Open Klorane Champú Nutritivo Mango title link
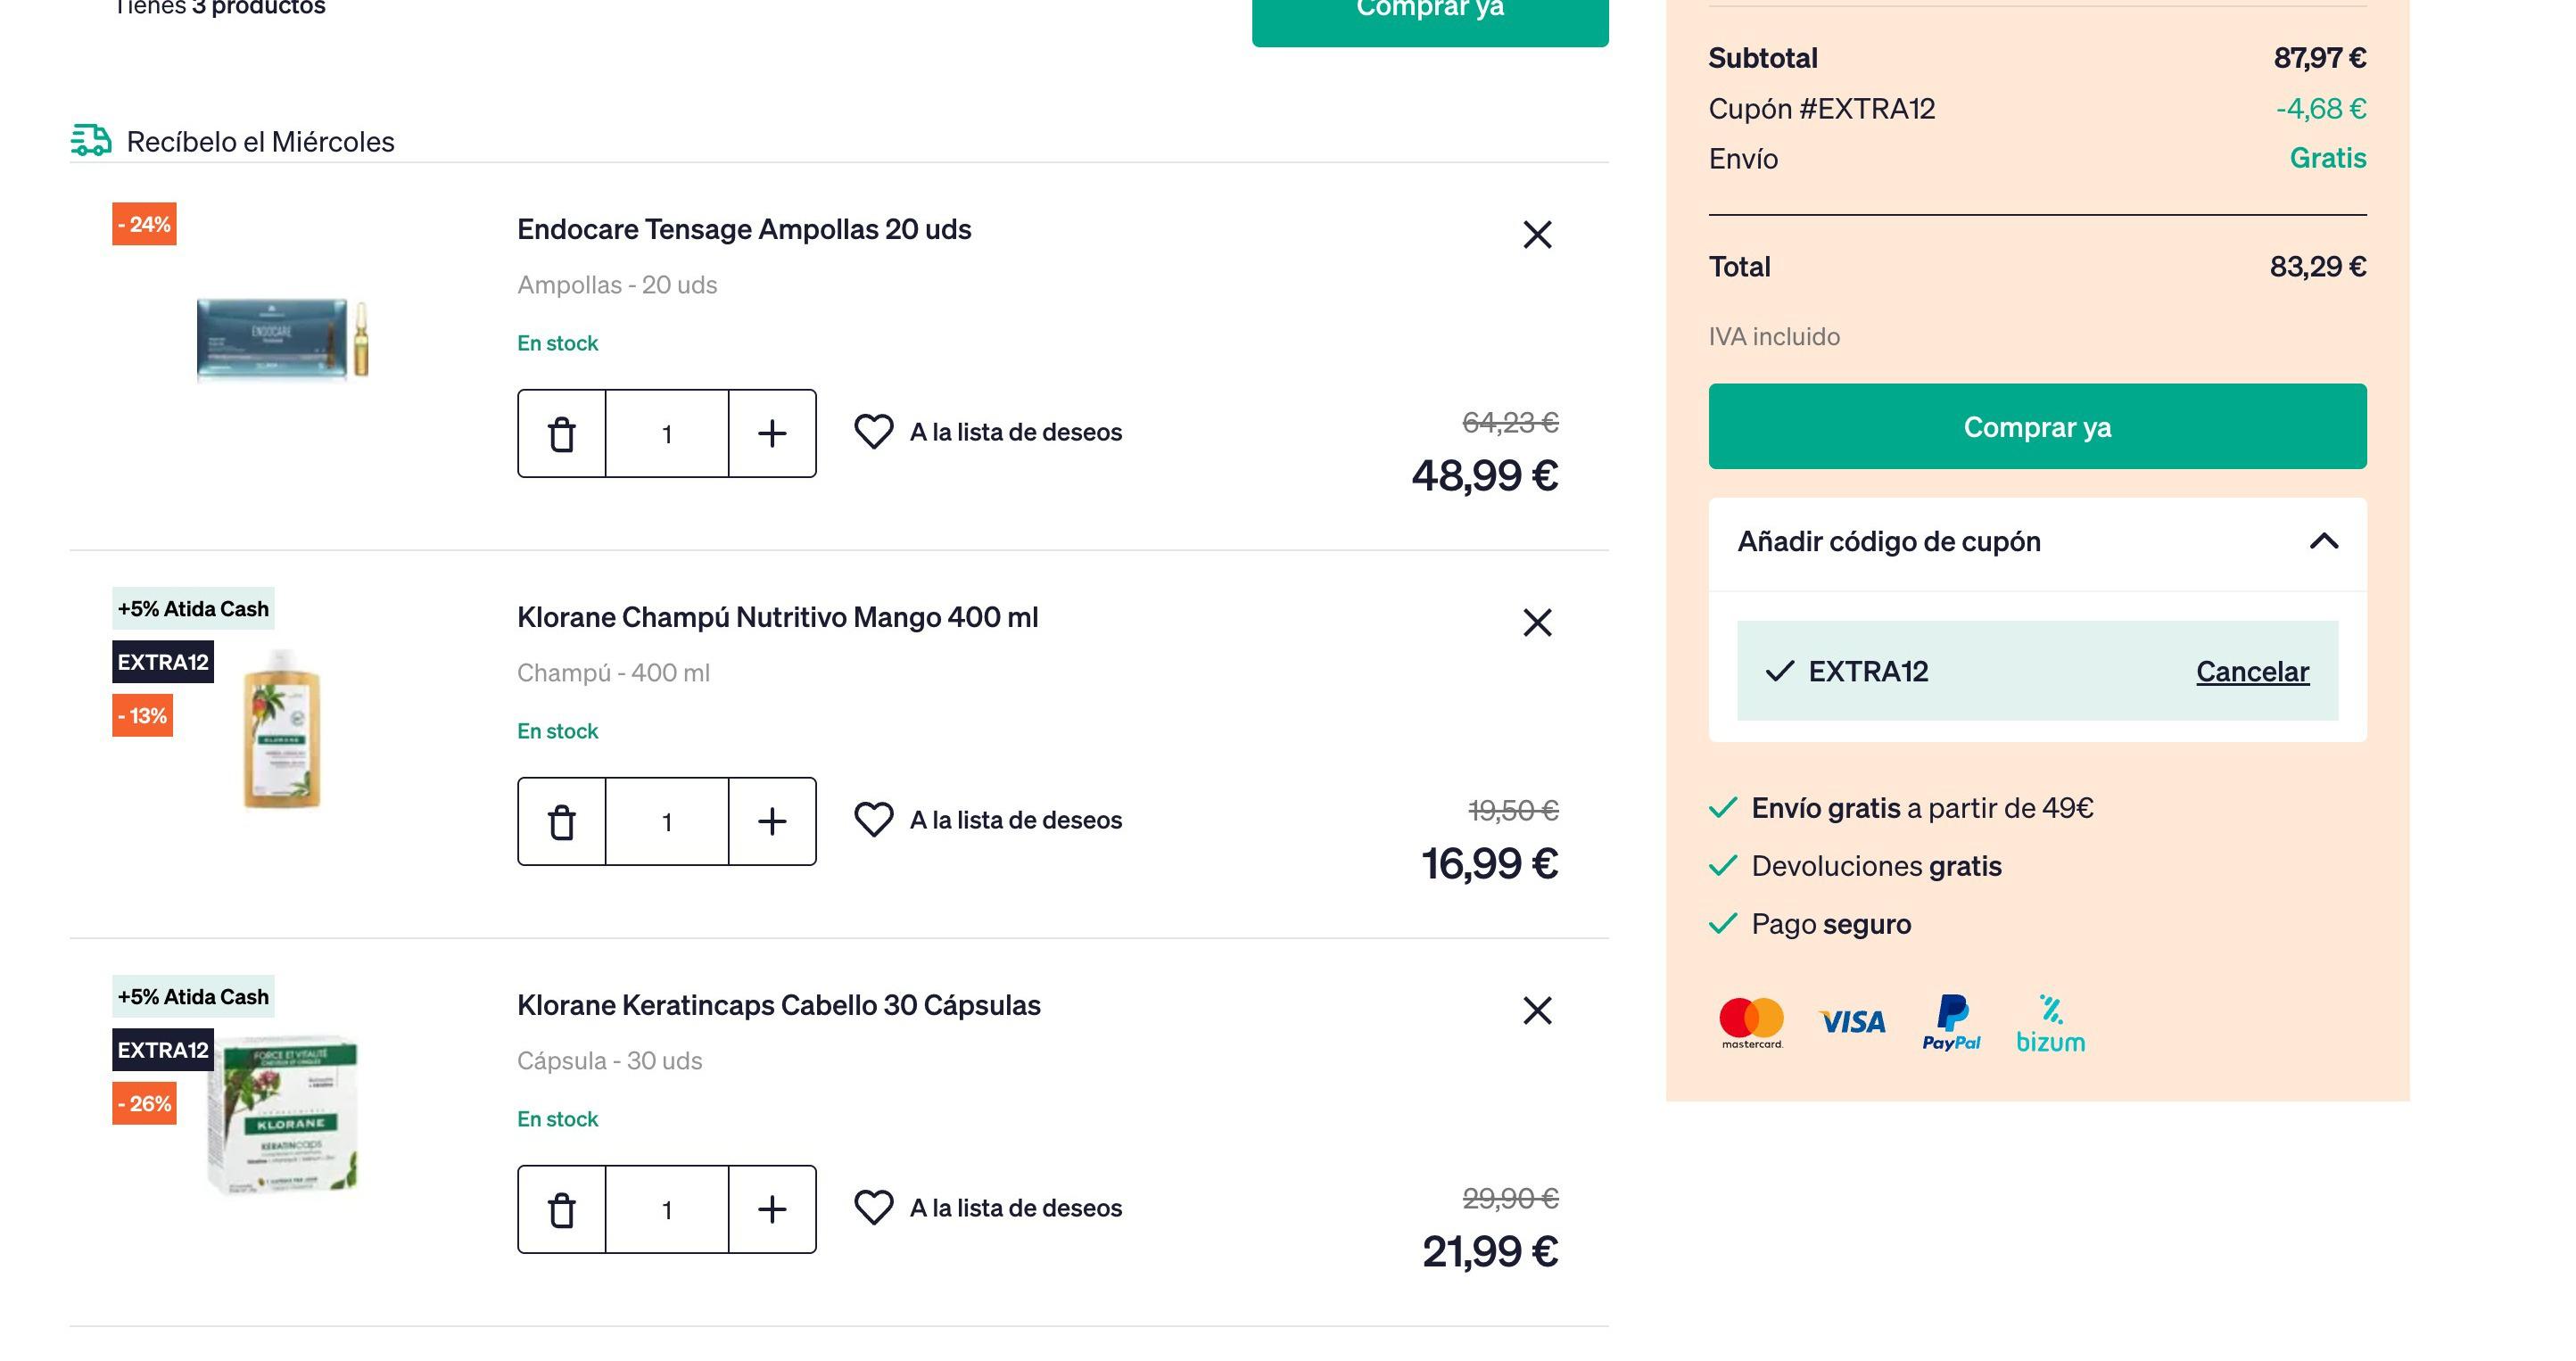This screenshot has height=1361, width=2576. pos(777,618)
